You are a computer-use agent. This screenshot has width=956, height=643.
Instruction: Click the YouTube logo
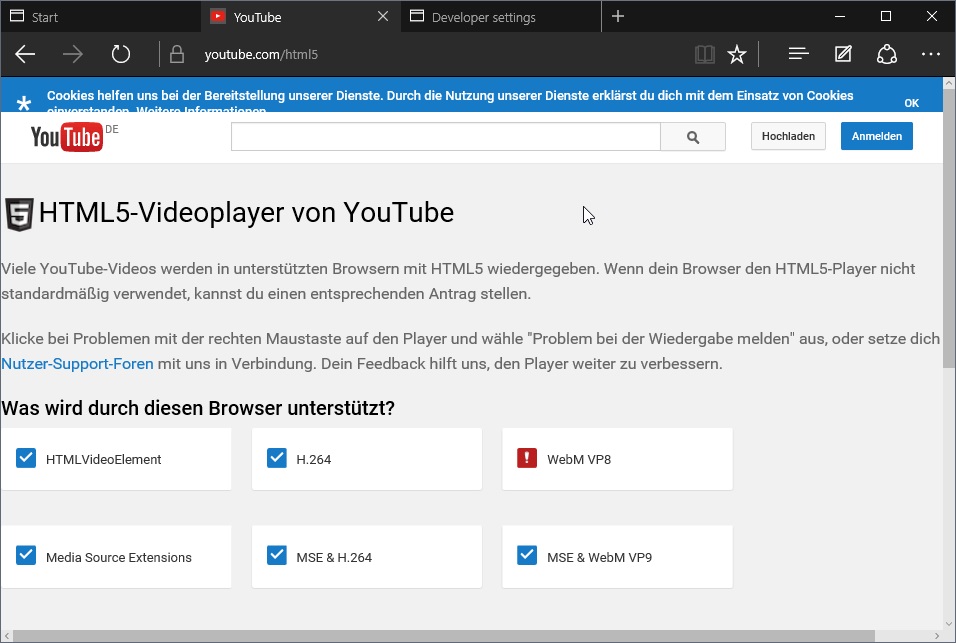(66, 137)
